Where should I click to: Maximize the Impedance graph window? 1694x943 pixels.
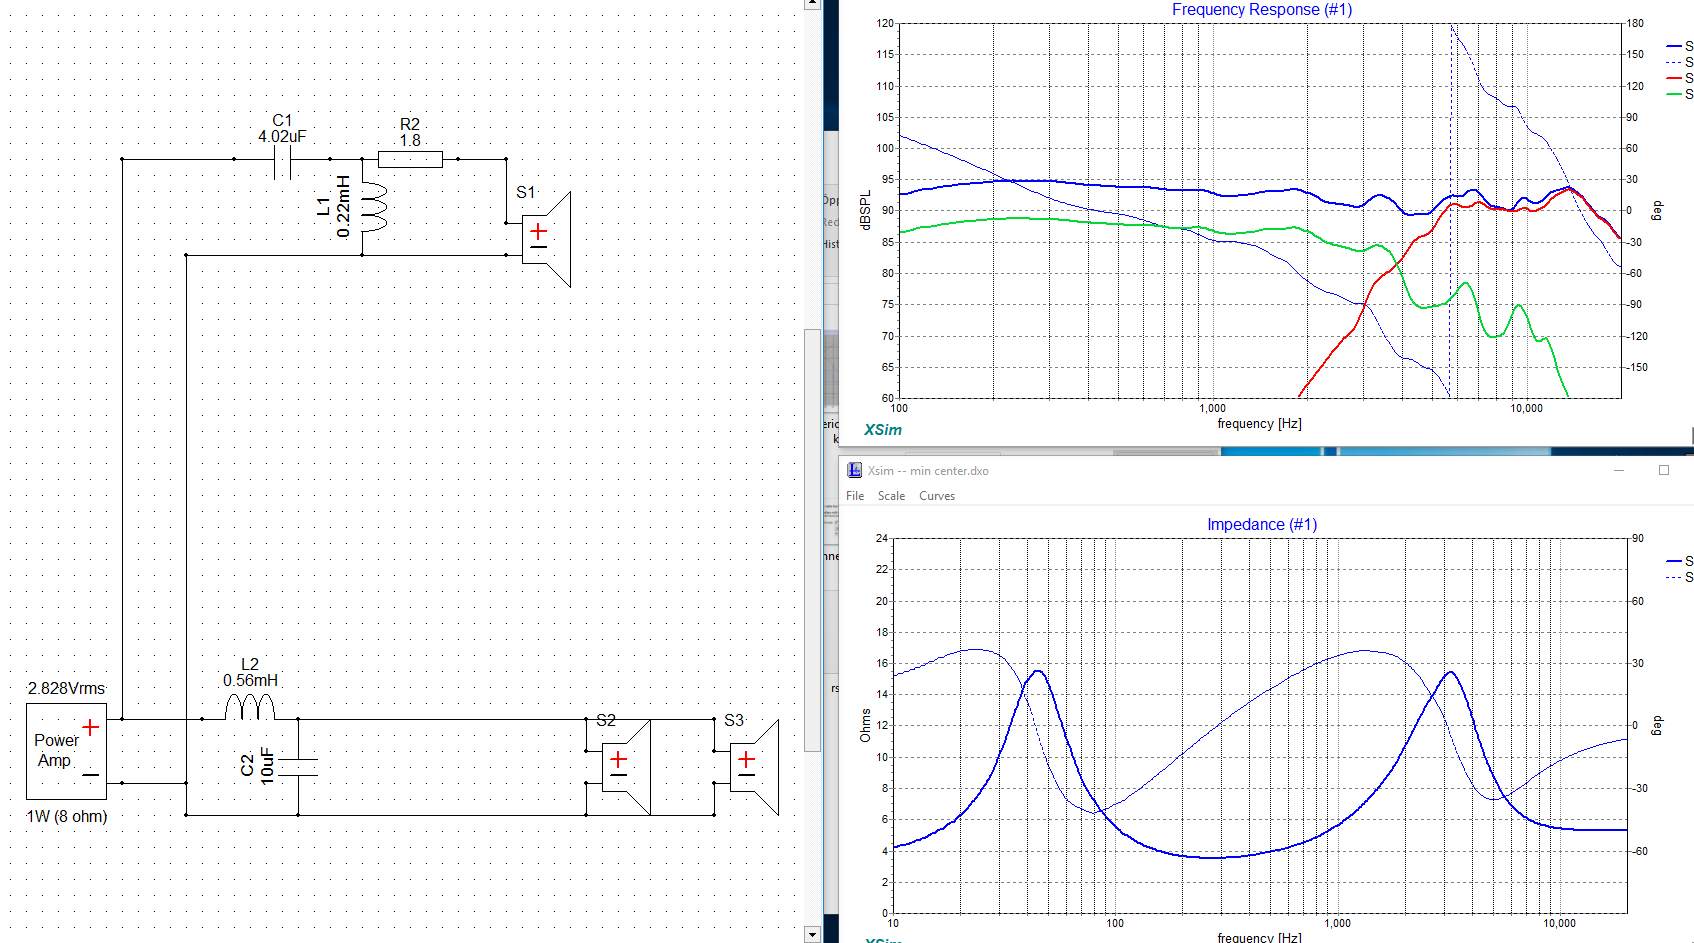(x=1664, y=470)
